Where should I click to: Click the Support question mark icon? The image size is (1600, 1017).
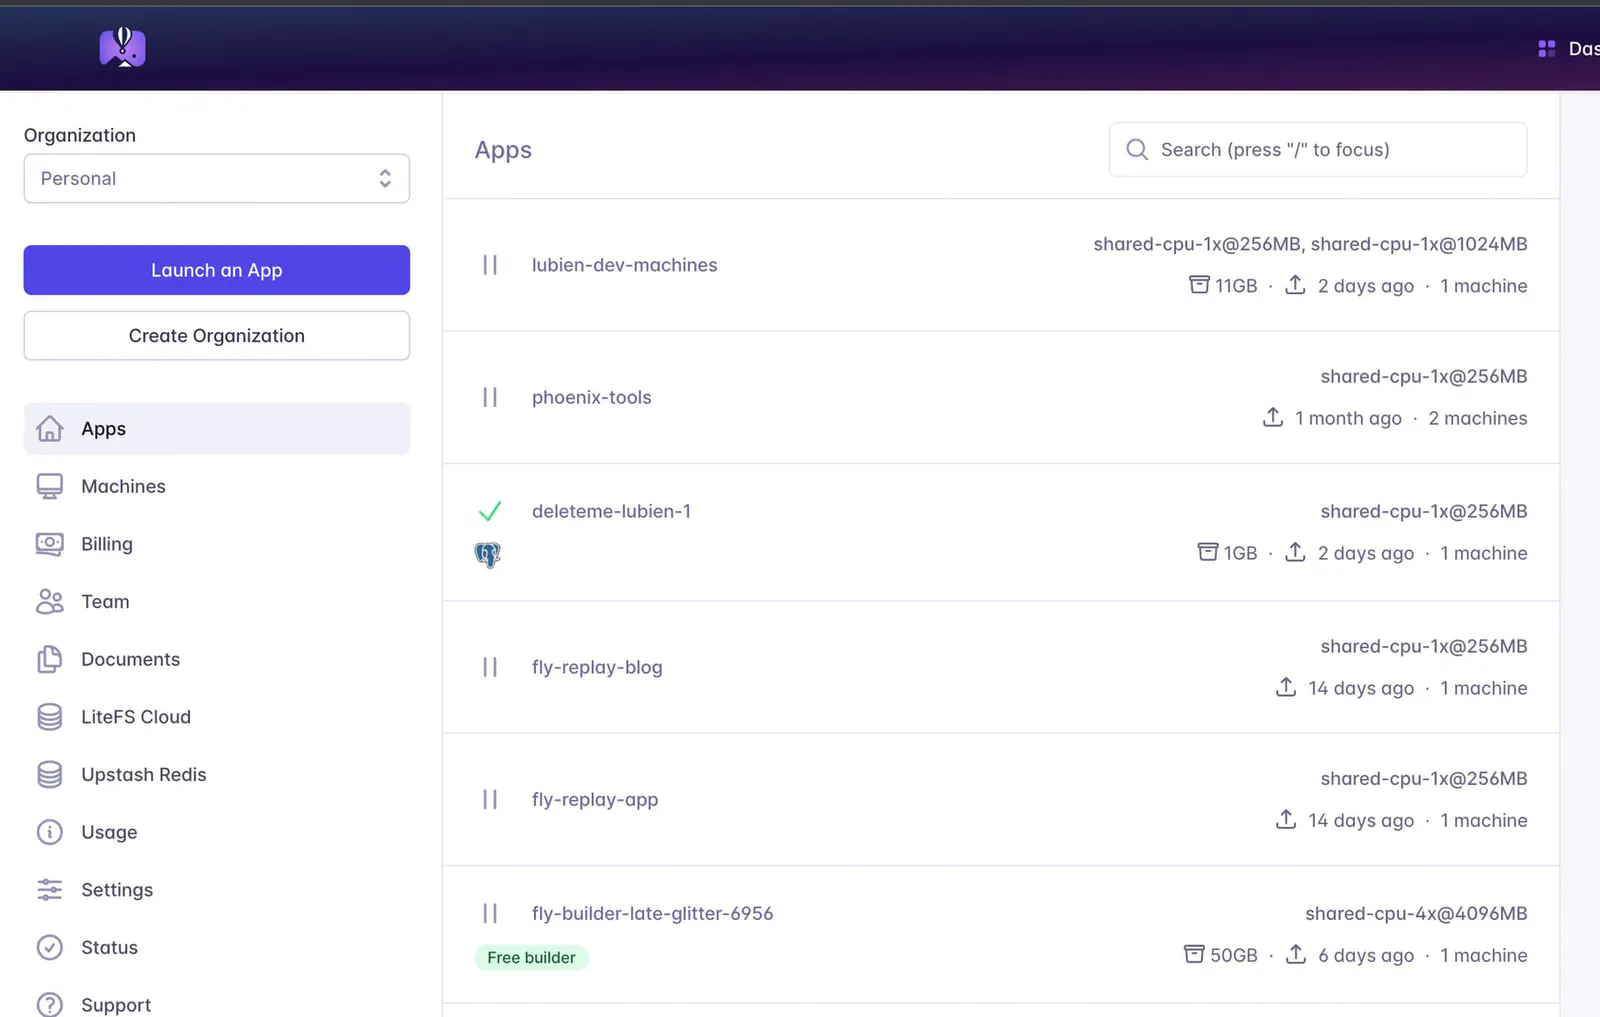pos(49,1004)
